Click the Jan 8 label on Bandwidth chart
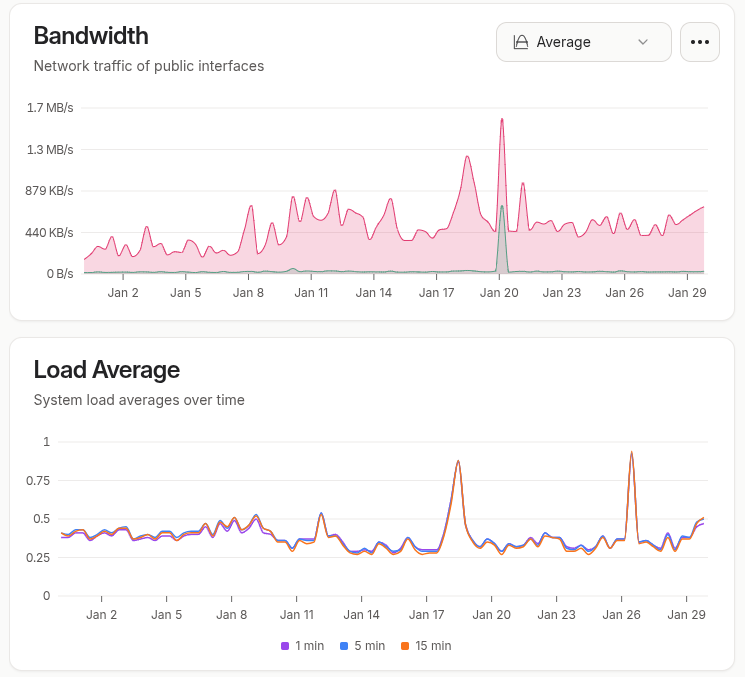Image resolution: width=745 pixels, height=677 pixels. coord(248,293)
